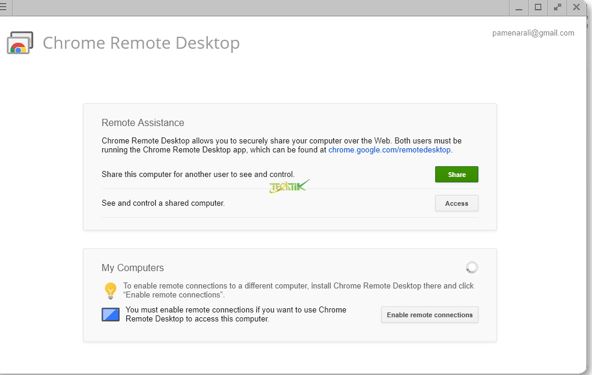Click the lightbulb tip icon
Image resolution: width=592 pixels, height=375 pixels.
click(x=111, y=291)
